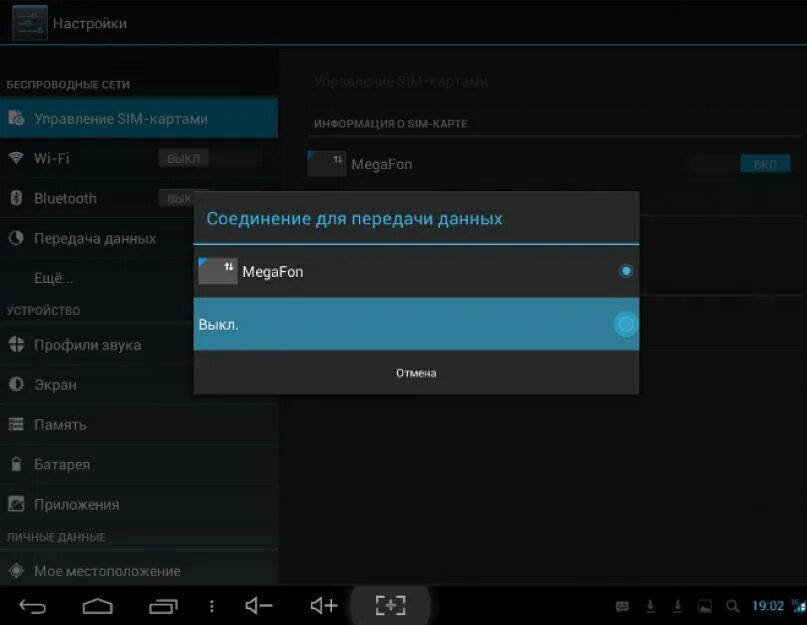The width and height of the screenshot is (807, 625).
Task: Open the Память settings entry
Action: pyautogui.click(x=139, y=425)
